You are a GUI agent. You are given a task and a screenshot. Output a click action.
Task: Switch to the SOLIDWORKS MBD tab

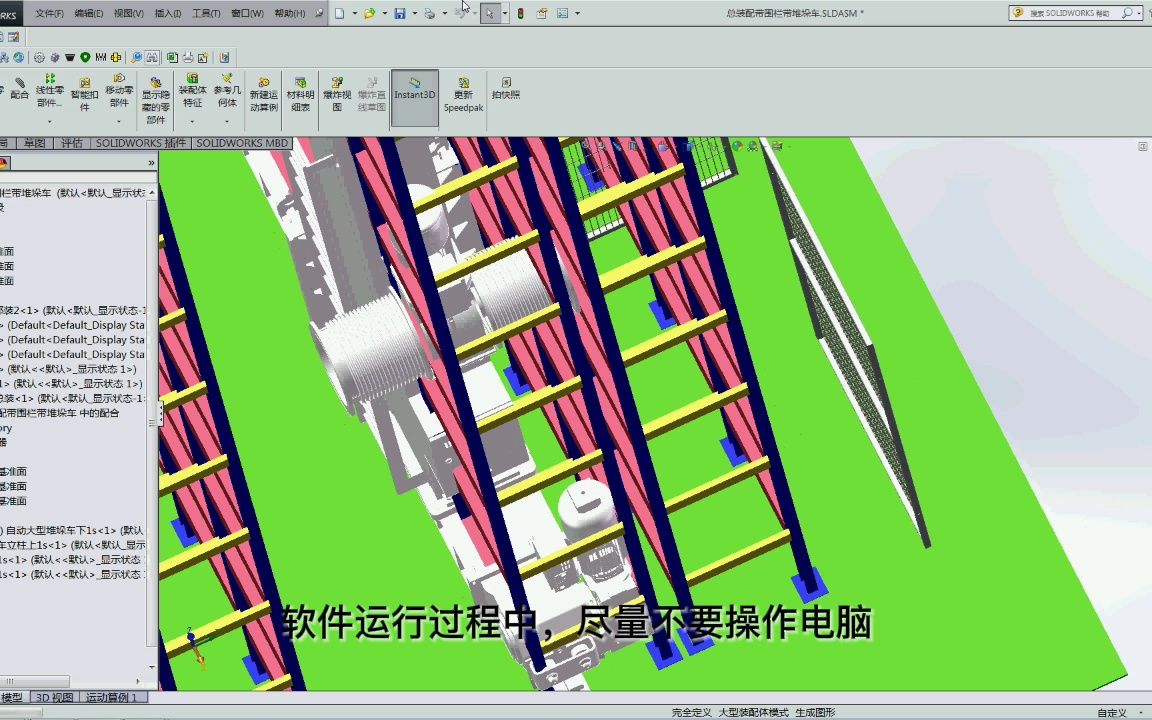(x=242, y=142)
